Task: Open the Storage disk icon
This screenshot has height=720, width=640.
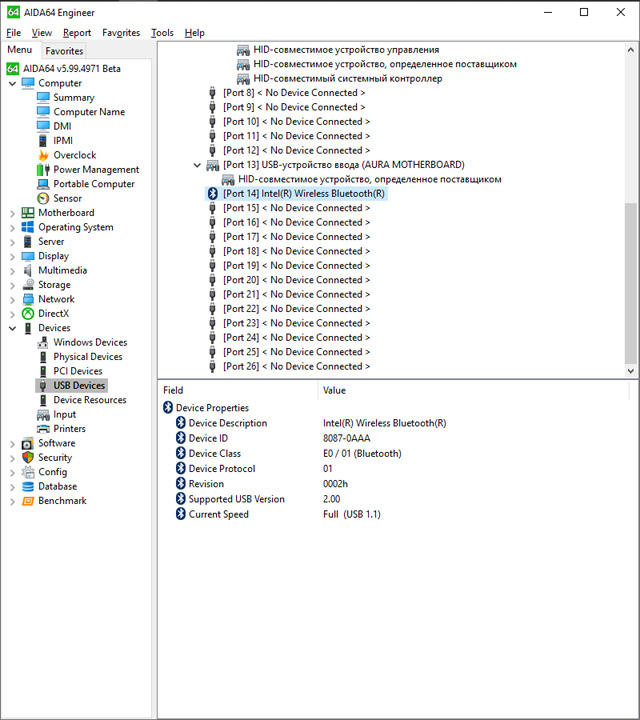Action: tap(28, 285)
